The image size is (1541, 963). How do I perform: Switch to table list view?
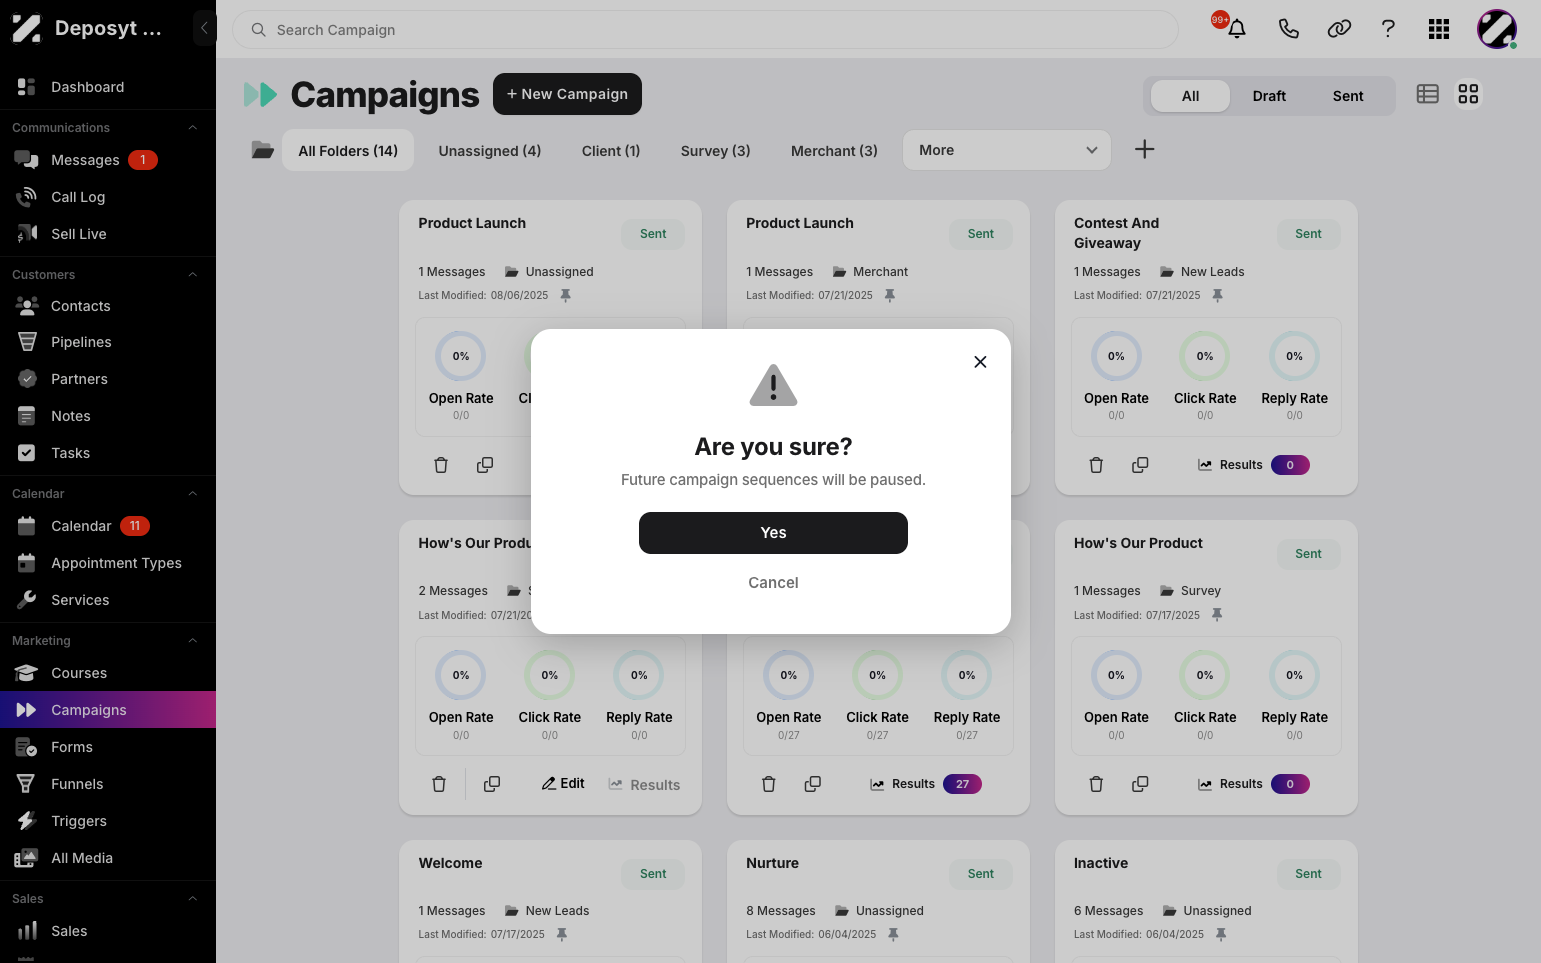[x=1428, y=94]
